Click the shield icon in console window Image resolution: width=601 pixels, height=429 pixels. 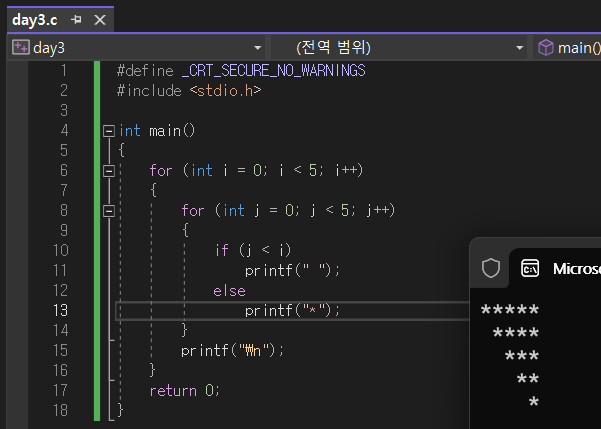click(491, 268)
